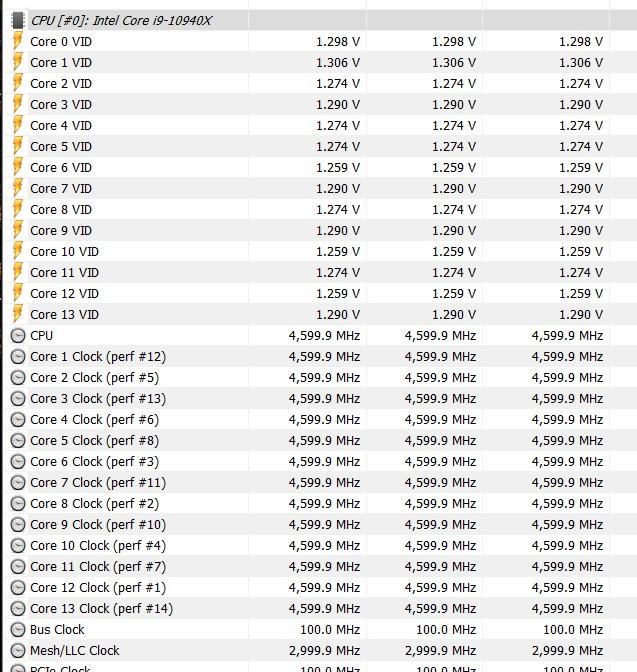
Task: Click Bus Clock middle-column value 100.0 MHz
Action: coord(446,630)
